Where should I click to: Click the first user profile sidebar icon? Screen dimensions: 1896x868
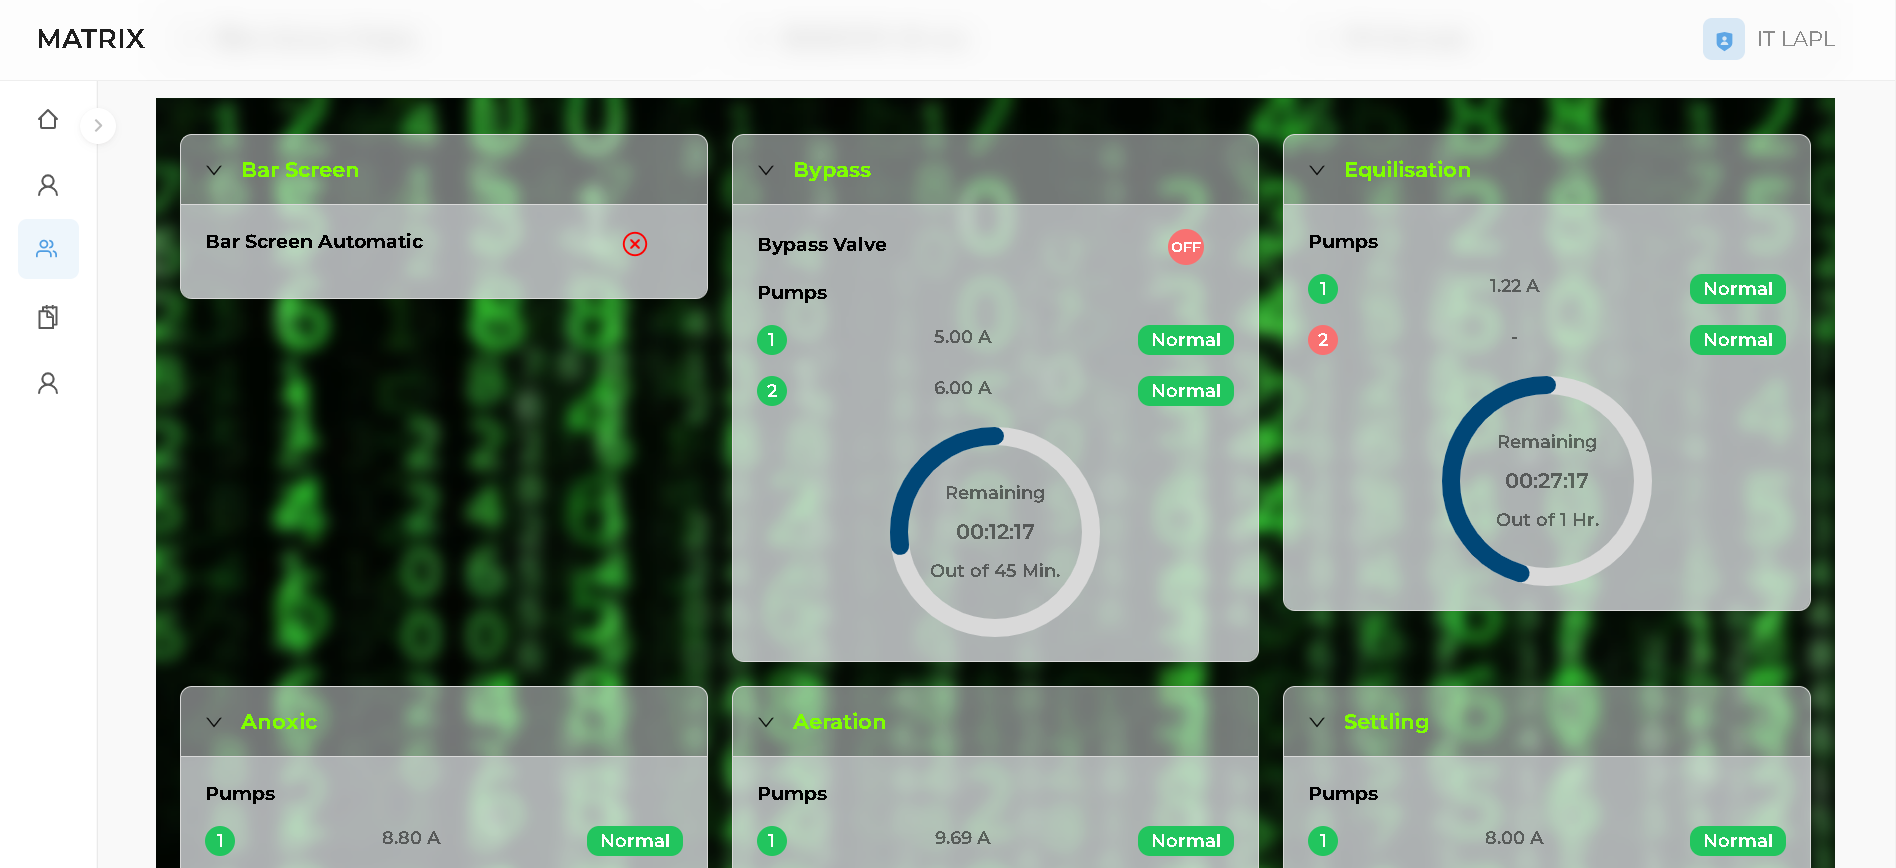[48, 185]
